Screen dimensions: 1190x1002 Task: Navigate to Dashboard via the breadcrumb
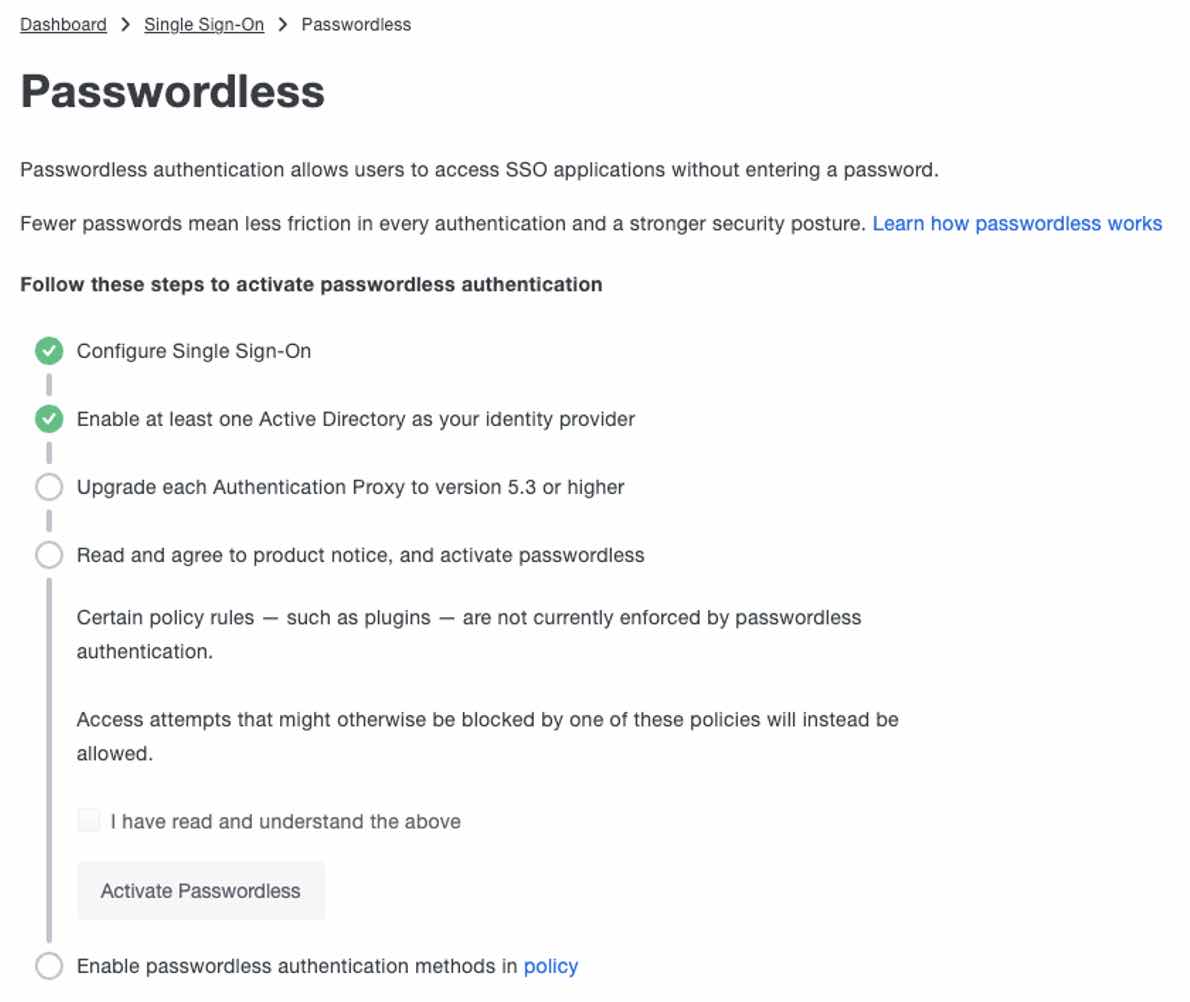62,23
